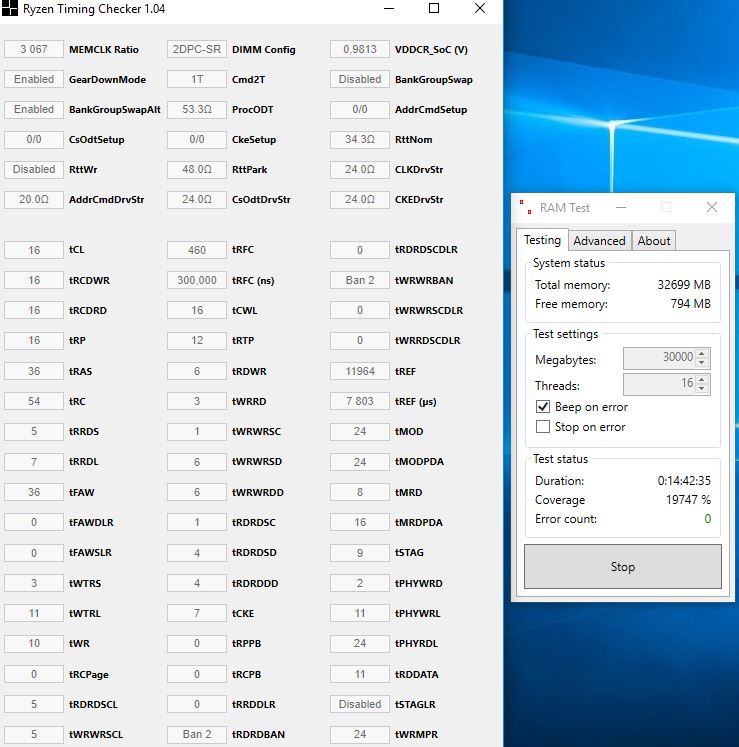This screenshot has height=747, width=739.
Task: Enable the Stop on error checkbox
Action: pos(543,426)
